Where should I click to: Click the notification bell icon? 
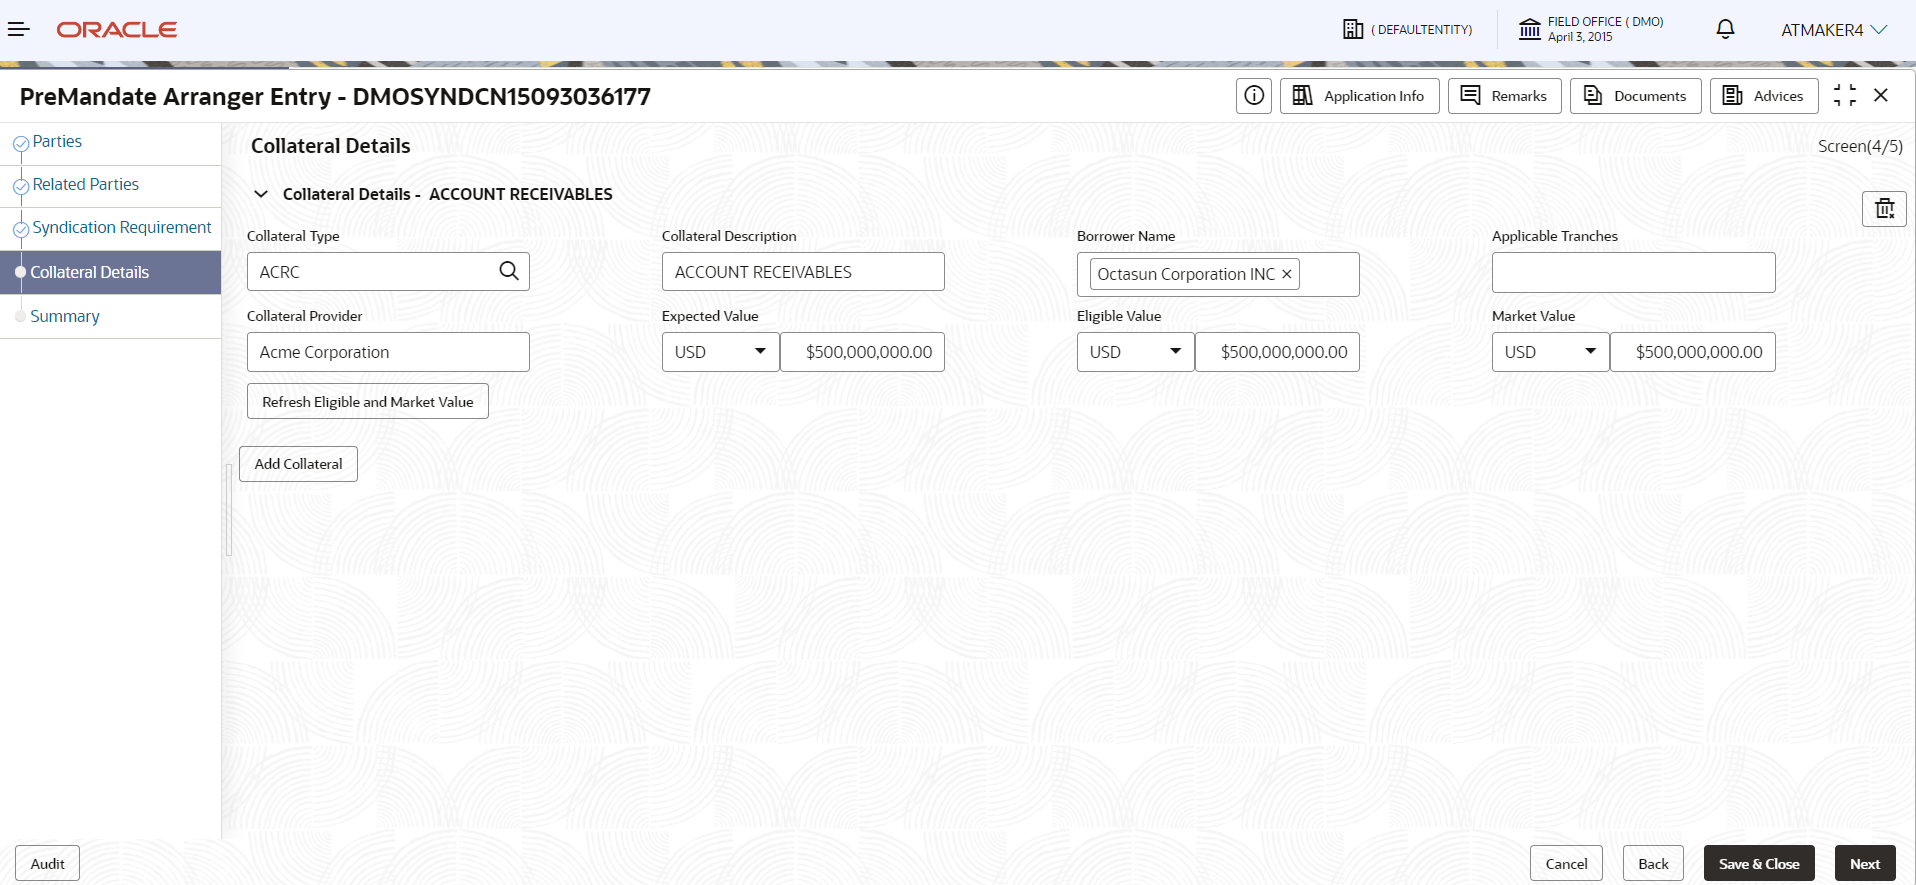[x=1725, y=30]
